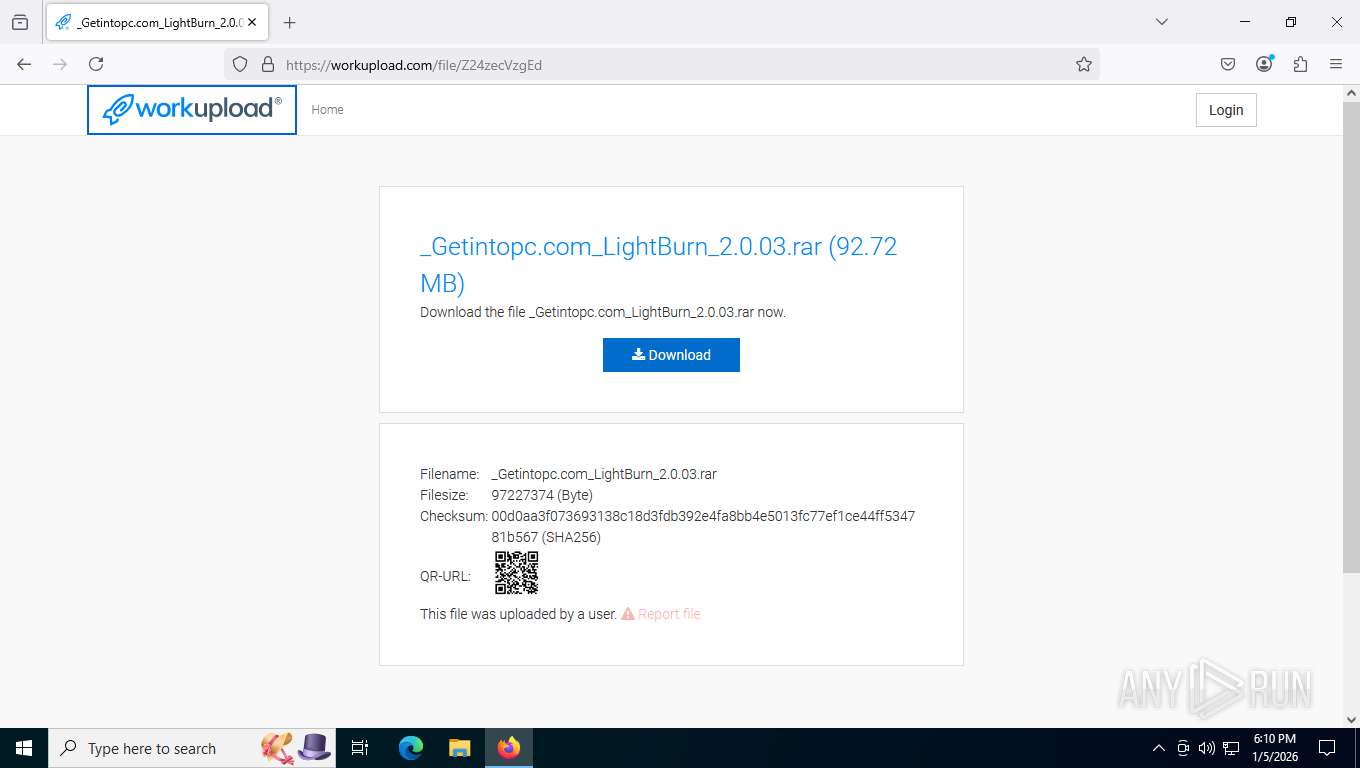The height and width of the screenshot is (768, 1360).
Task: Open meet now camera tray icon
Action: coord(1183,748)
